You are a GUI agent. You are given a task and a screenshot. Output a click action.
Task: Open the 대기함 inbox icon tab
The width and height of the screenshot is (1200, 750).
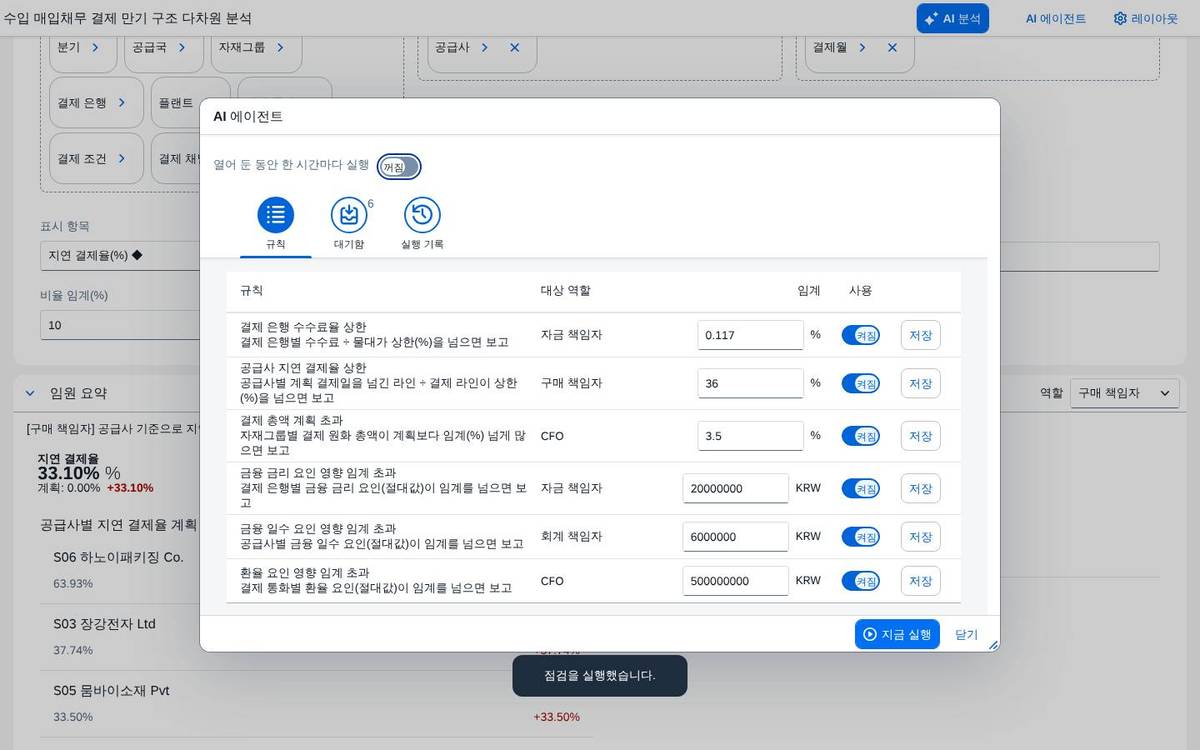coord(349,215)
